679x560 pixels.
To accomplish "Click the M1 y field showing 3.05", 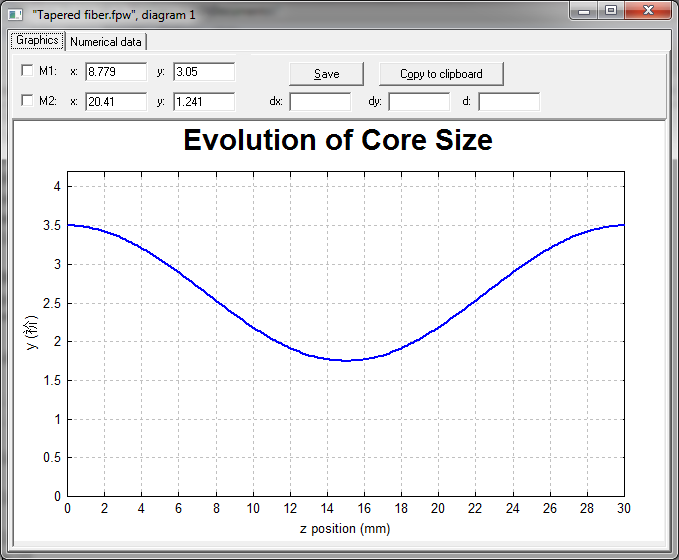I will click(x=204, y=71).
